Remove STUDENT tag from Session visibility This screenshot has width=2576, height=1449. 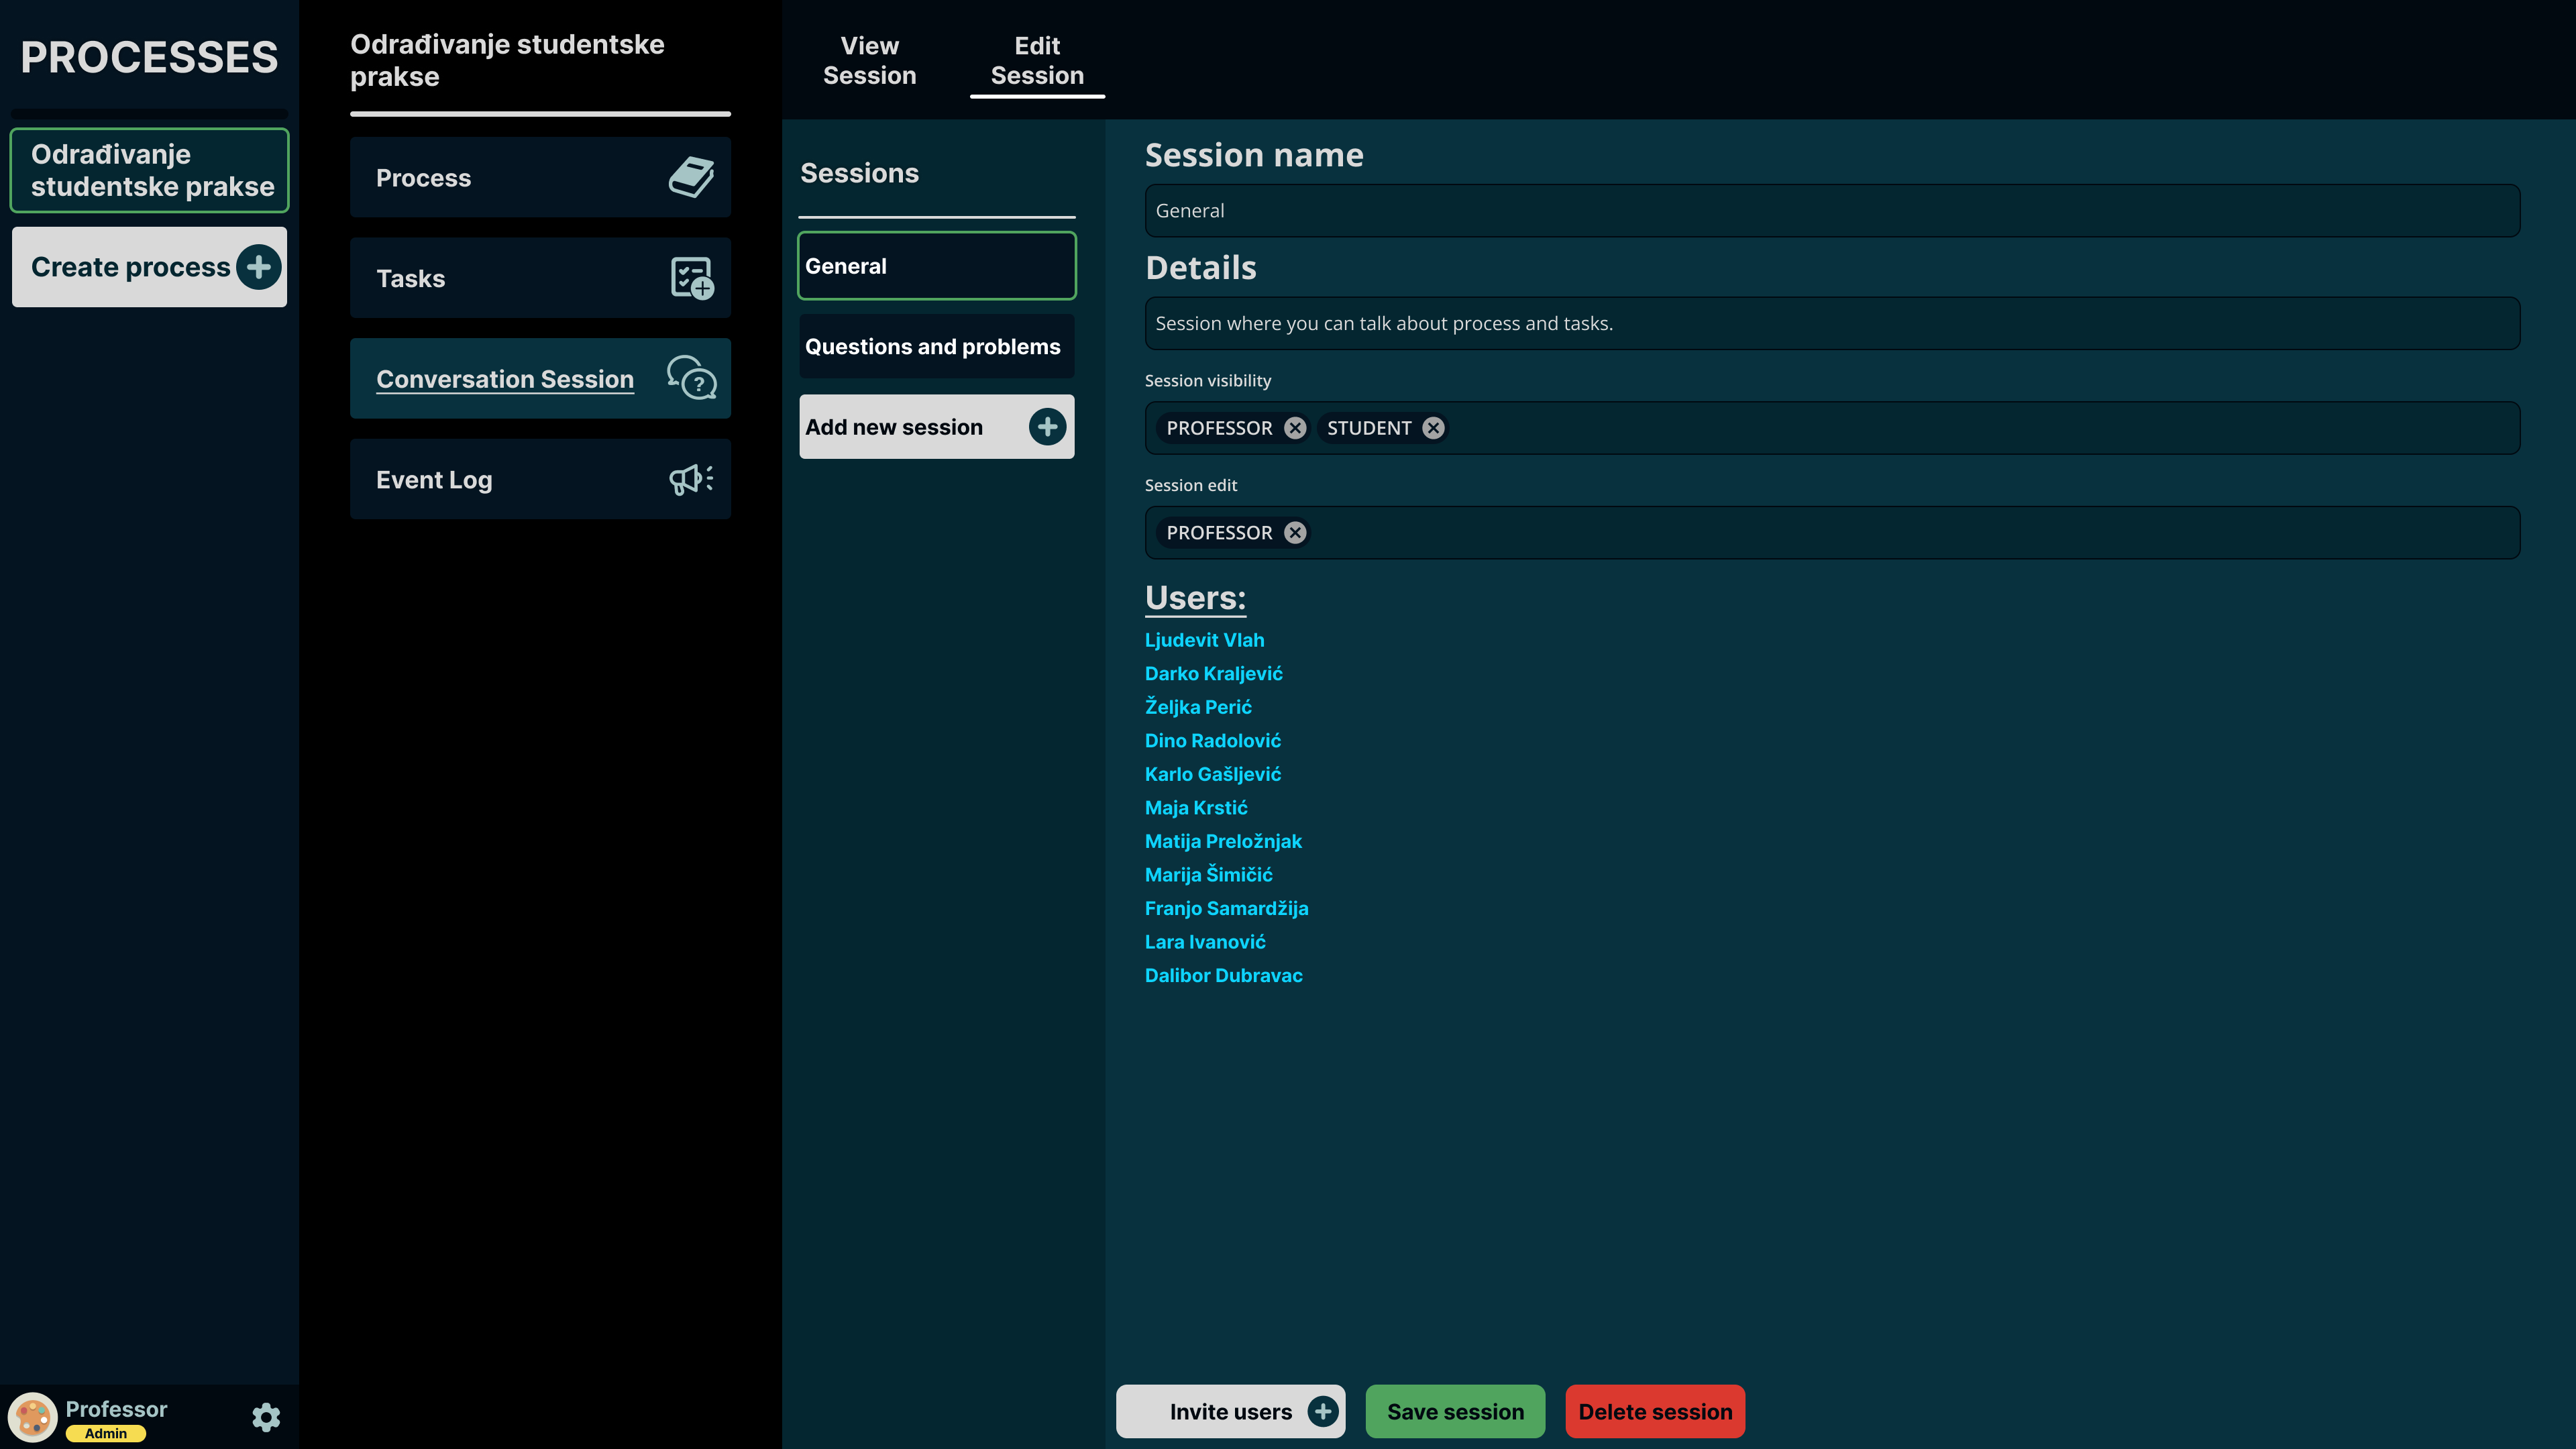click(x=1433, y=428)
